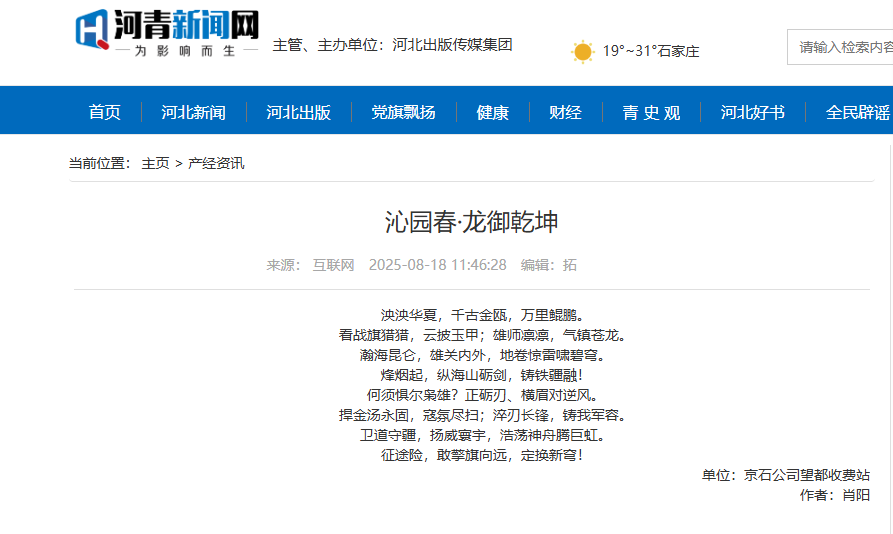Click the source label 互联网
This screenshot has height=534, width=893.
tap(333, 265)
